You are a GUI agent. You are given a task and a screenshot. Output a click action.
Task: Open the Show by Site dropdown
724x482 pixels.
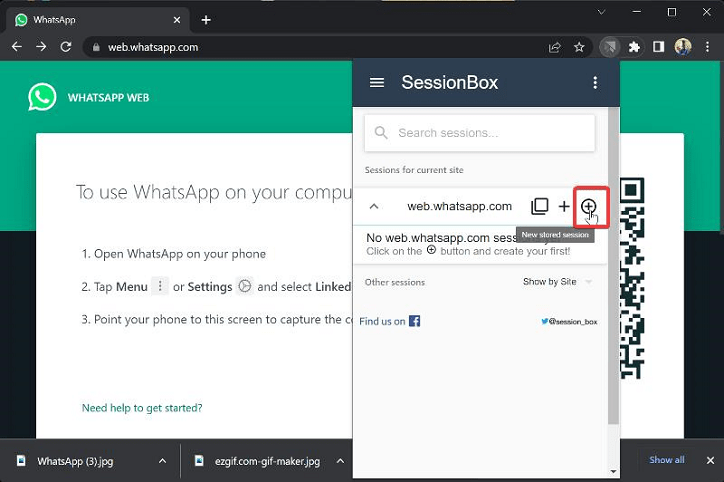pos(557,282)
